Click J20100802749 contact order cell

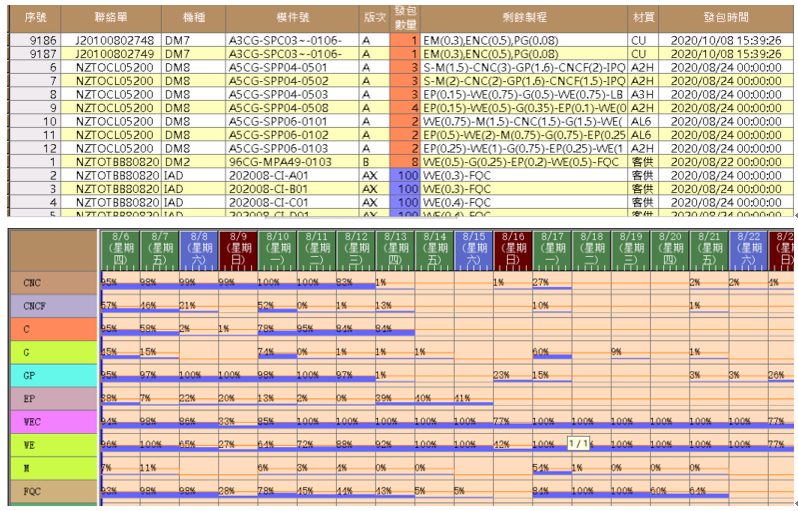point(111,54)
